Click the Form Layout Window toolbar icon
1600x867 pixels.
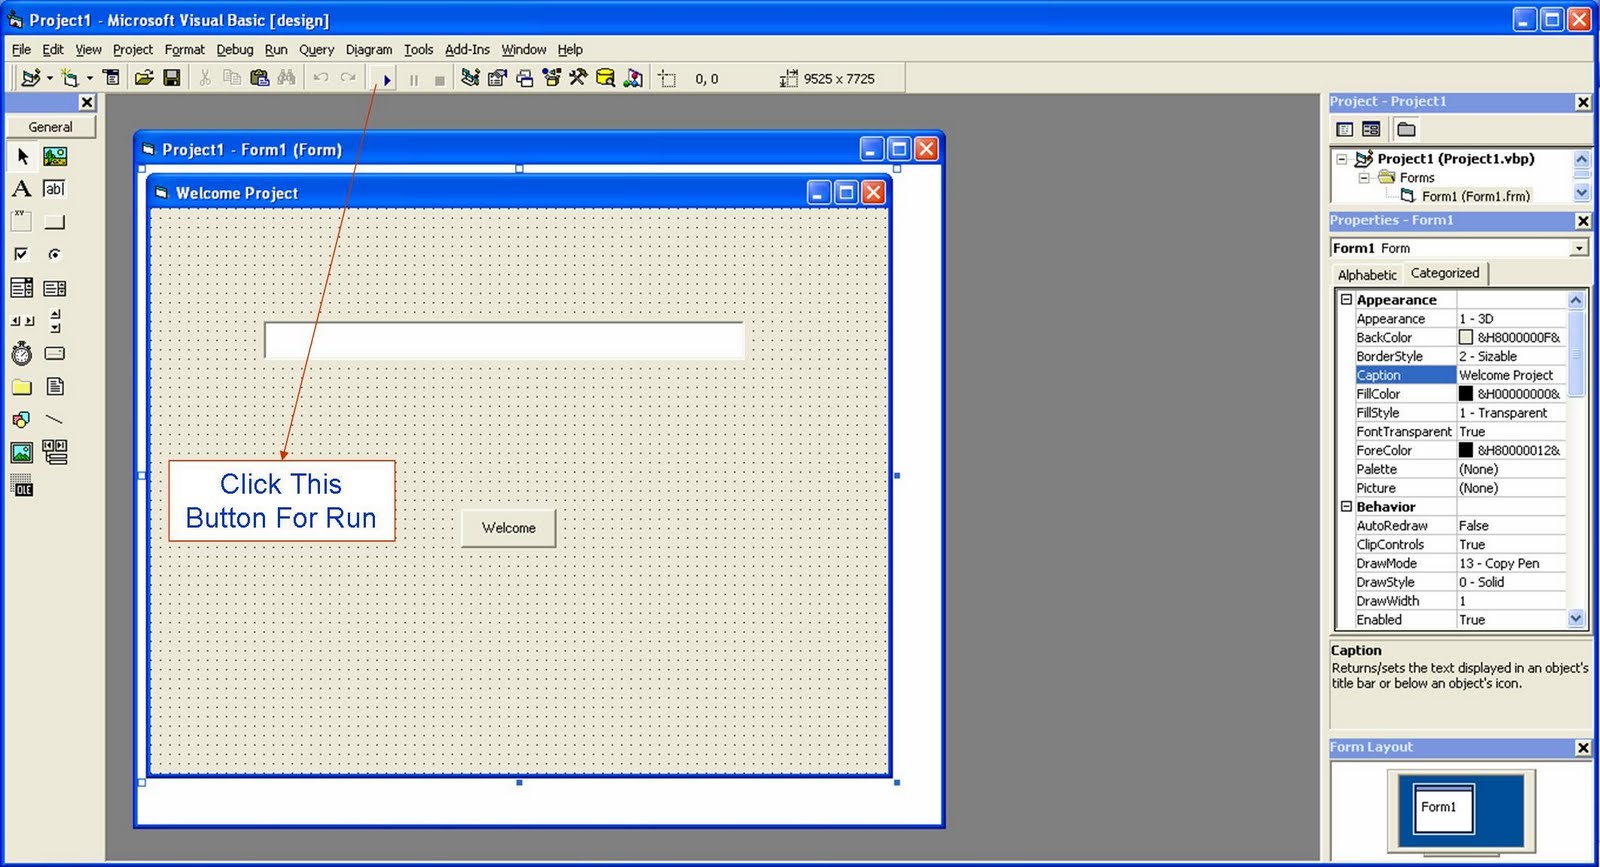click(525, 78)
